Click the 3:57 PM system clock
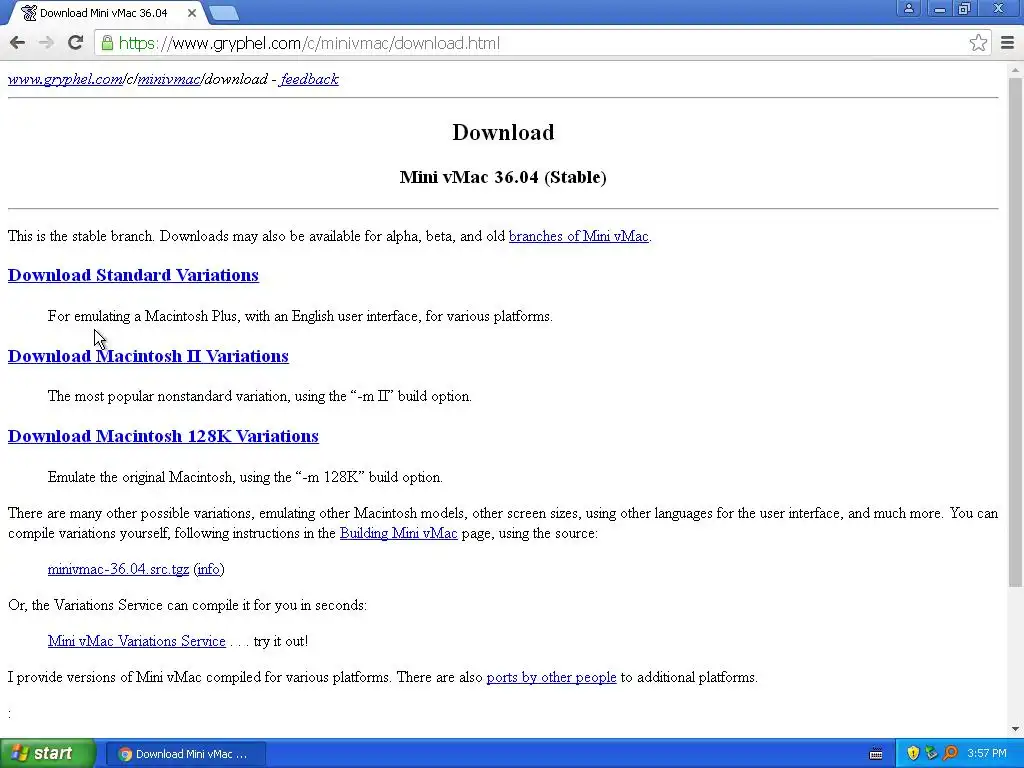The height and width of the screenshot is (768, 1024). click(x=987, y=754)
